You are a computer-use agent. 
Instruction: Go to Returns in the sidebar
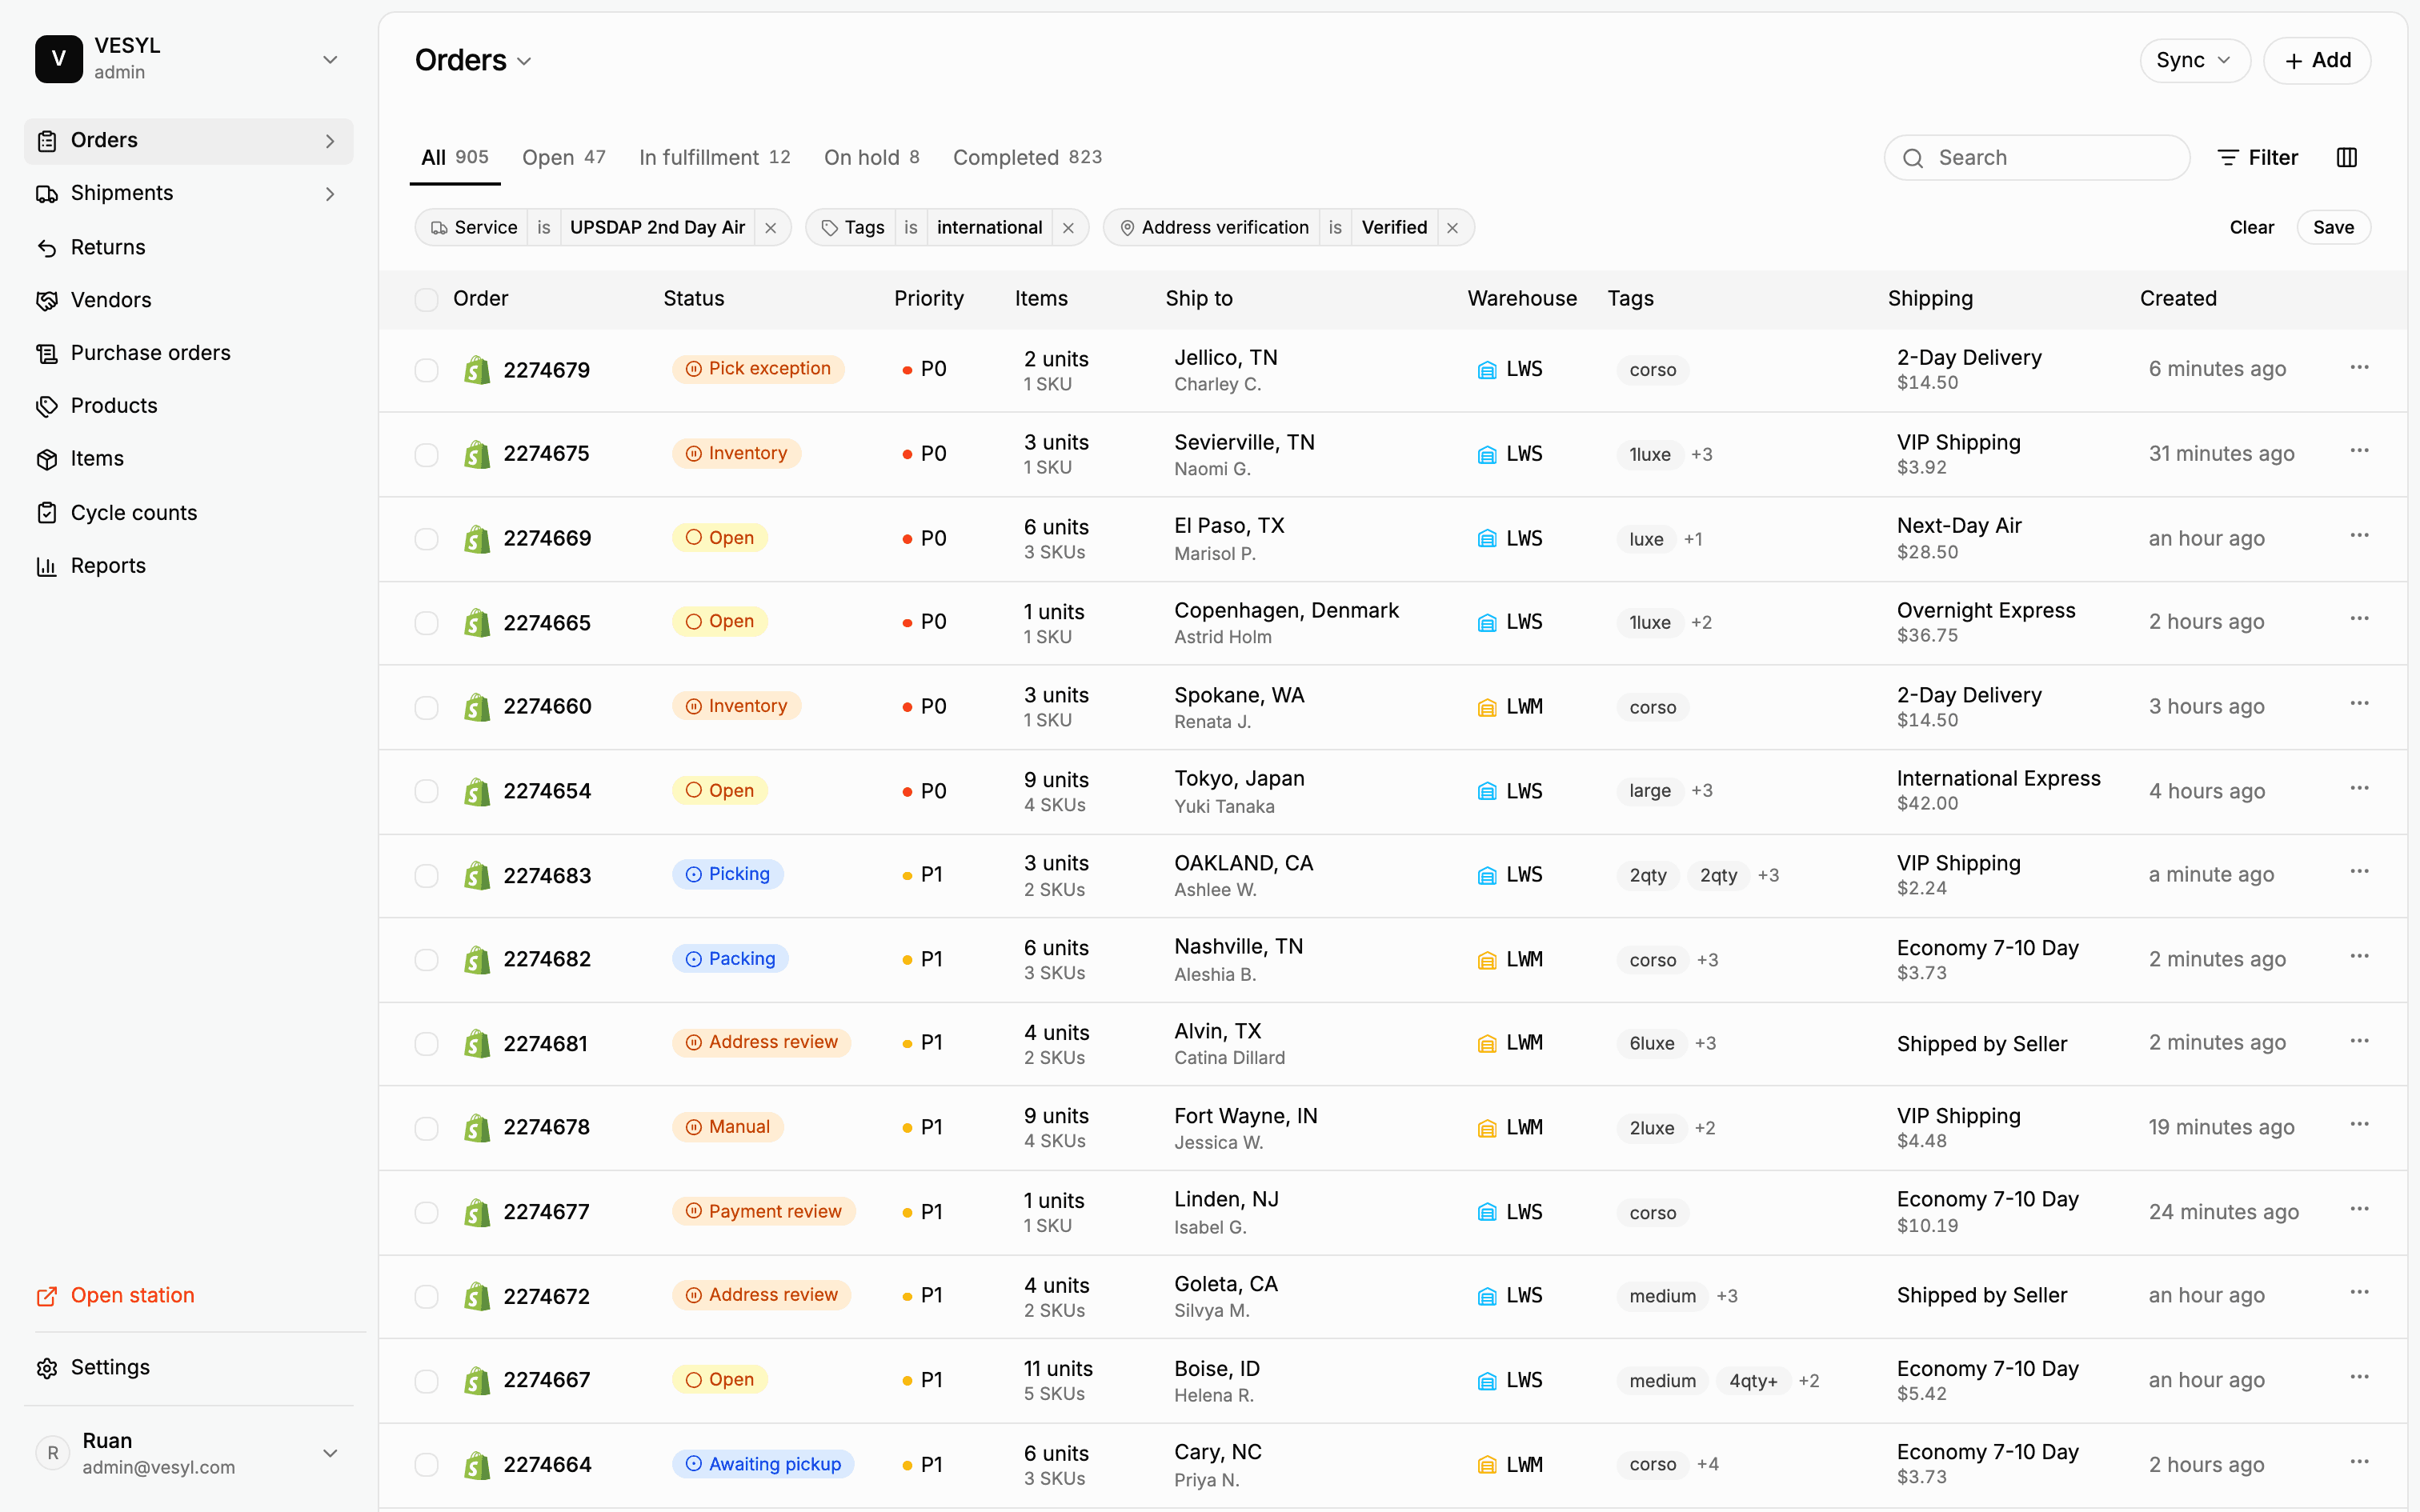[x=188, y=248]
